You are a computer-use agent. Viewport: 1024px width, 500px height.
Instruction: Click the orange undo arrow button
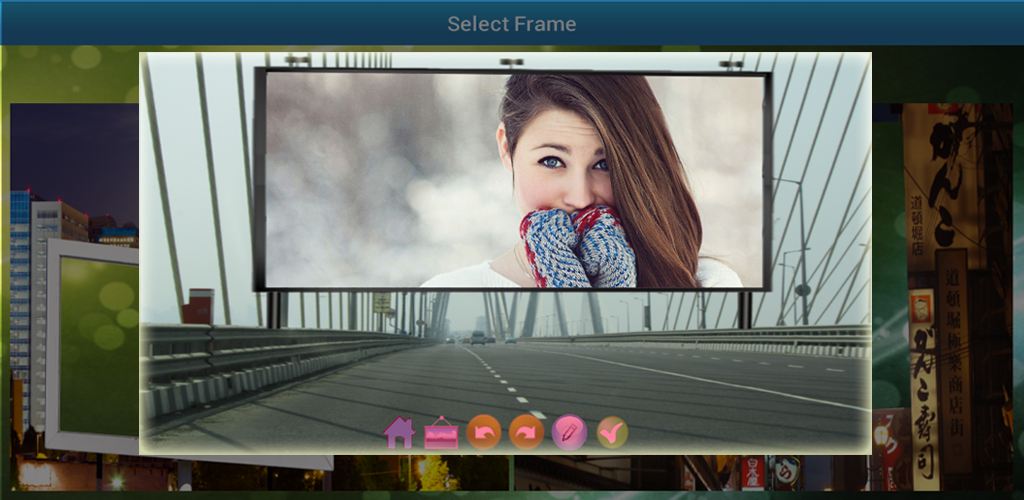coord(484,432)
